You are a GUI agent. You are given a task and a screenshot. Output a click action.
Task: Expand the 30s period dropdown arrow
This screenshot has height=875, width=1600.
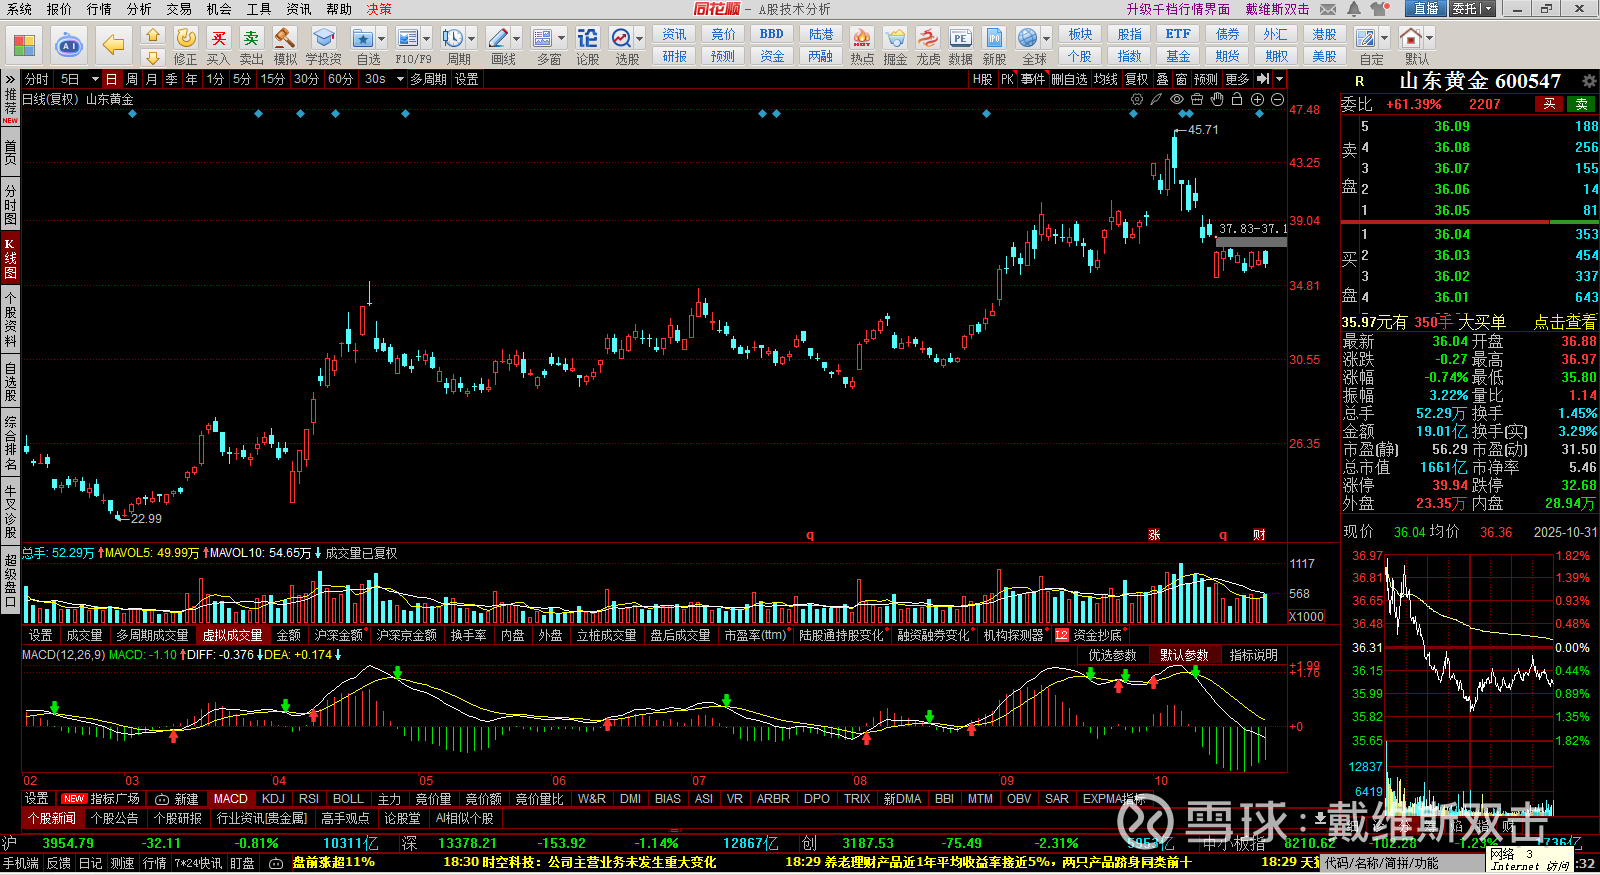point(400,79)
